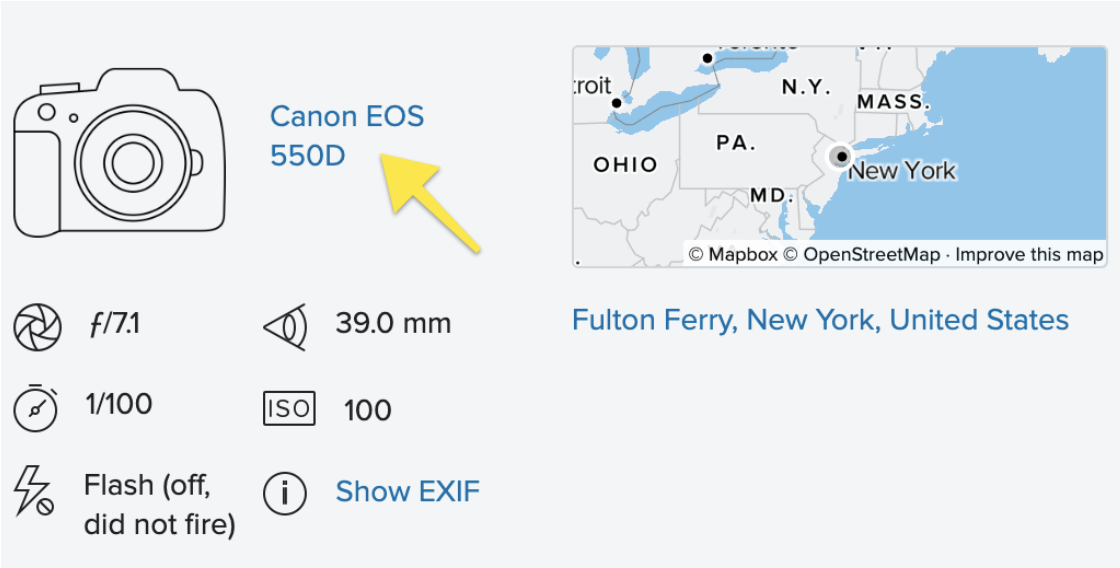Click the aperture shutter icon
The height and width of the screenshot is (568, 1120).
click(x=35, y=325)
